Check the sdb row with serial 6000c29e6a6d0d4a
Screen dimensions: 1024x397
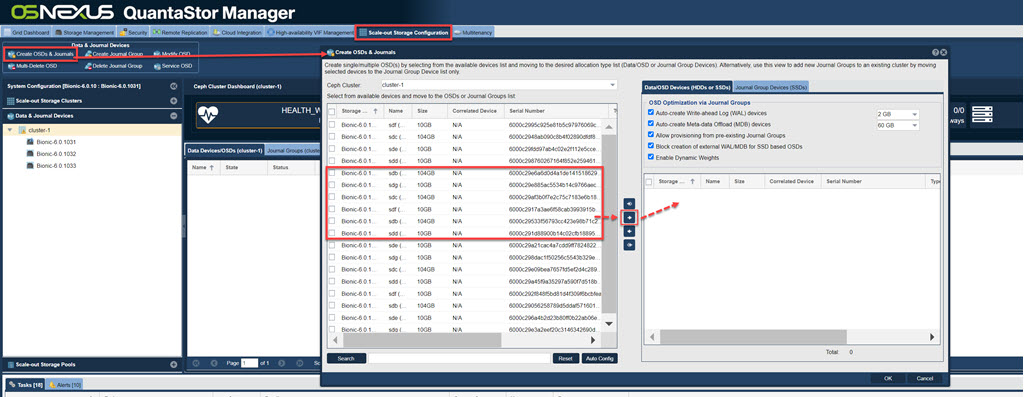(332, 173)
